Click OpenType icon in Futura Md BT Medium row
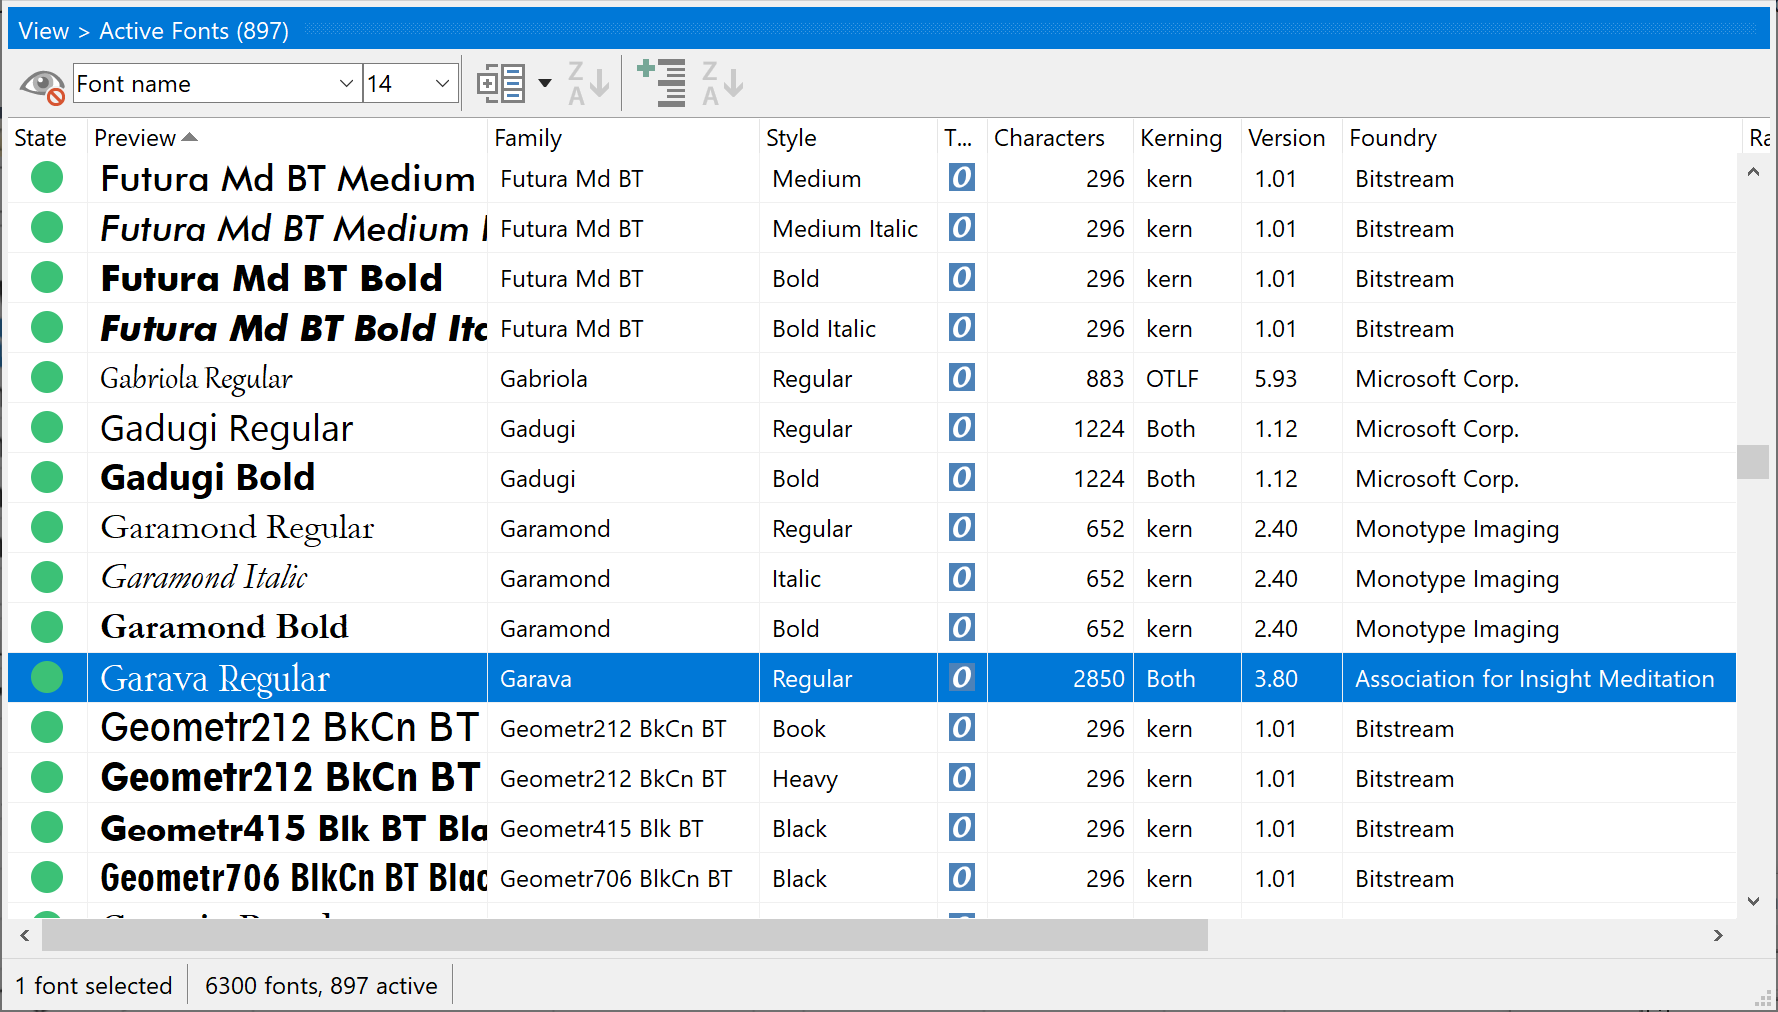The image size is (1778, 1012). 962,178
